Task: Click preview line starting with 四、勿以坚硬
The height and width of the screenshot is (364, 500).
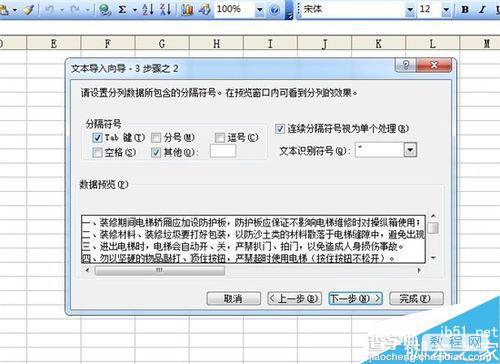Action: (x=239, y=258)
